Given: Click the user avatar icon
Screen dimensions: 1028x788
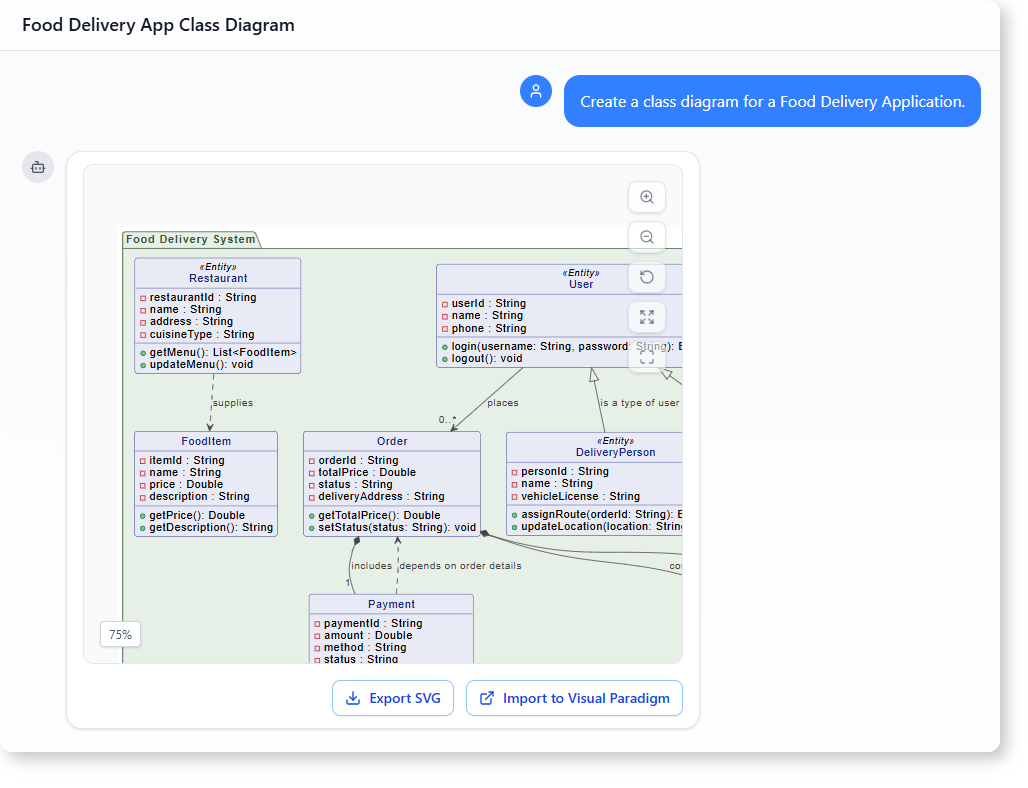Looking at the screenshot, I should coord(536,91).
